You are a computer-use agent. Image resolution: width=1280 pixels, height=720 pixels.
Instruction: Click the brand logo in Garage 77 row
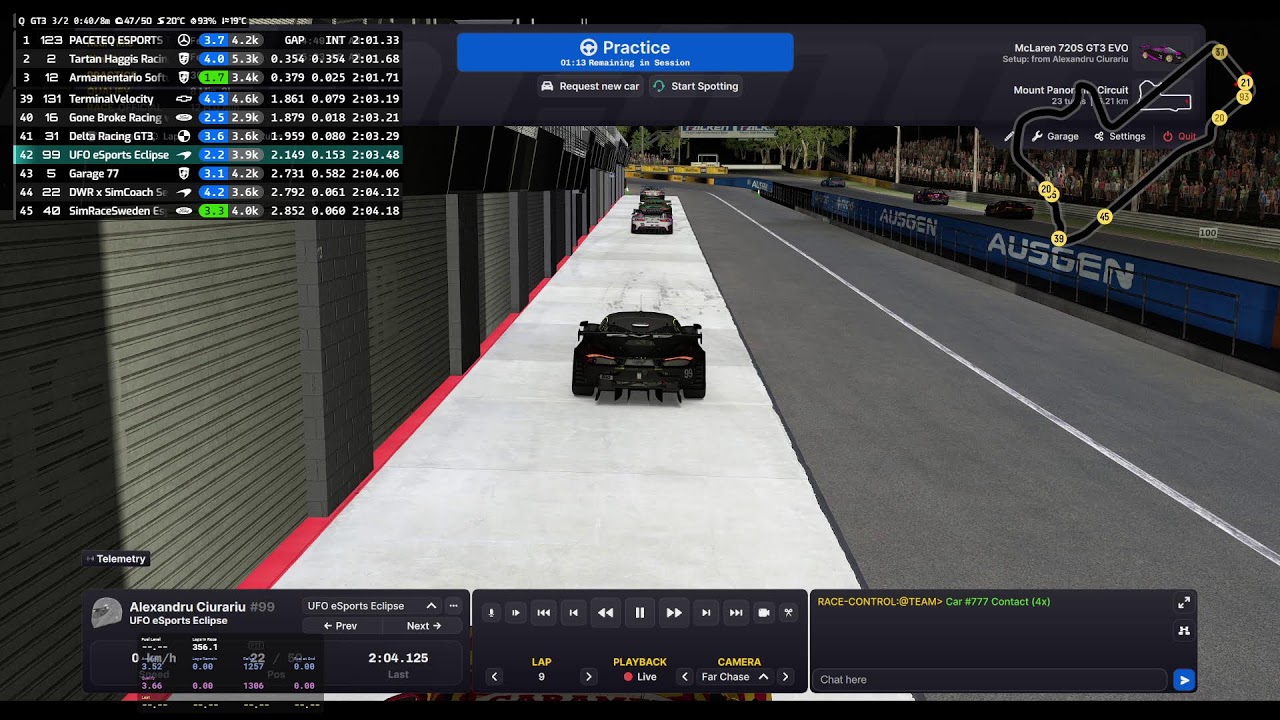184,174
